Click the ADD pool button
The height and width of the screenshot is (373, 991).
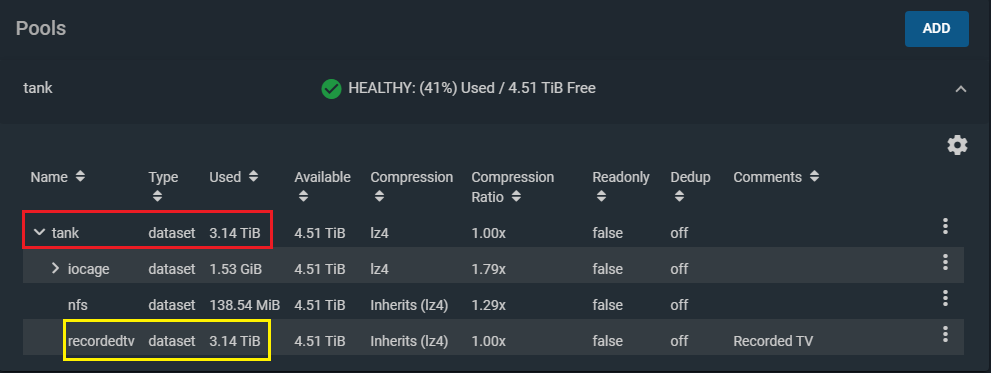[x=937, y=28]
